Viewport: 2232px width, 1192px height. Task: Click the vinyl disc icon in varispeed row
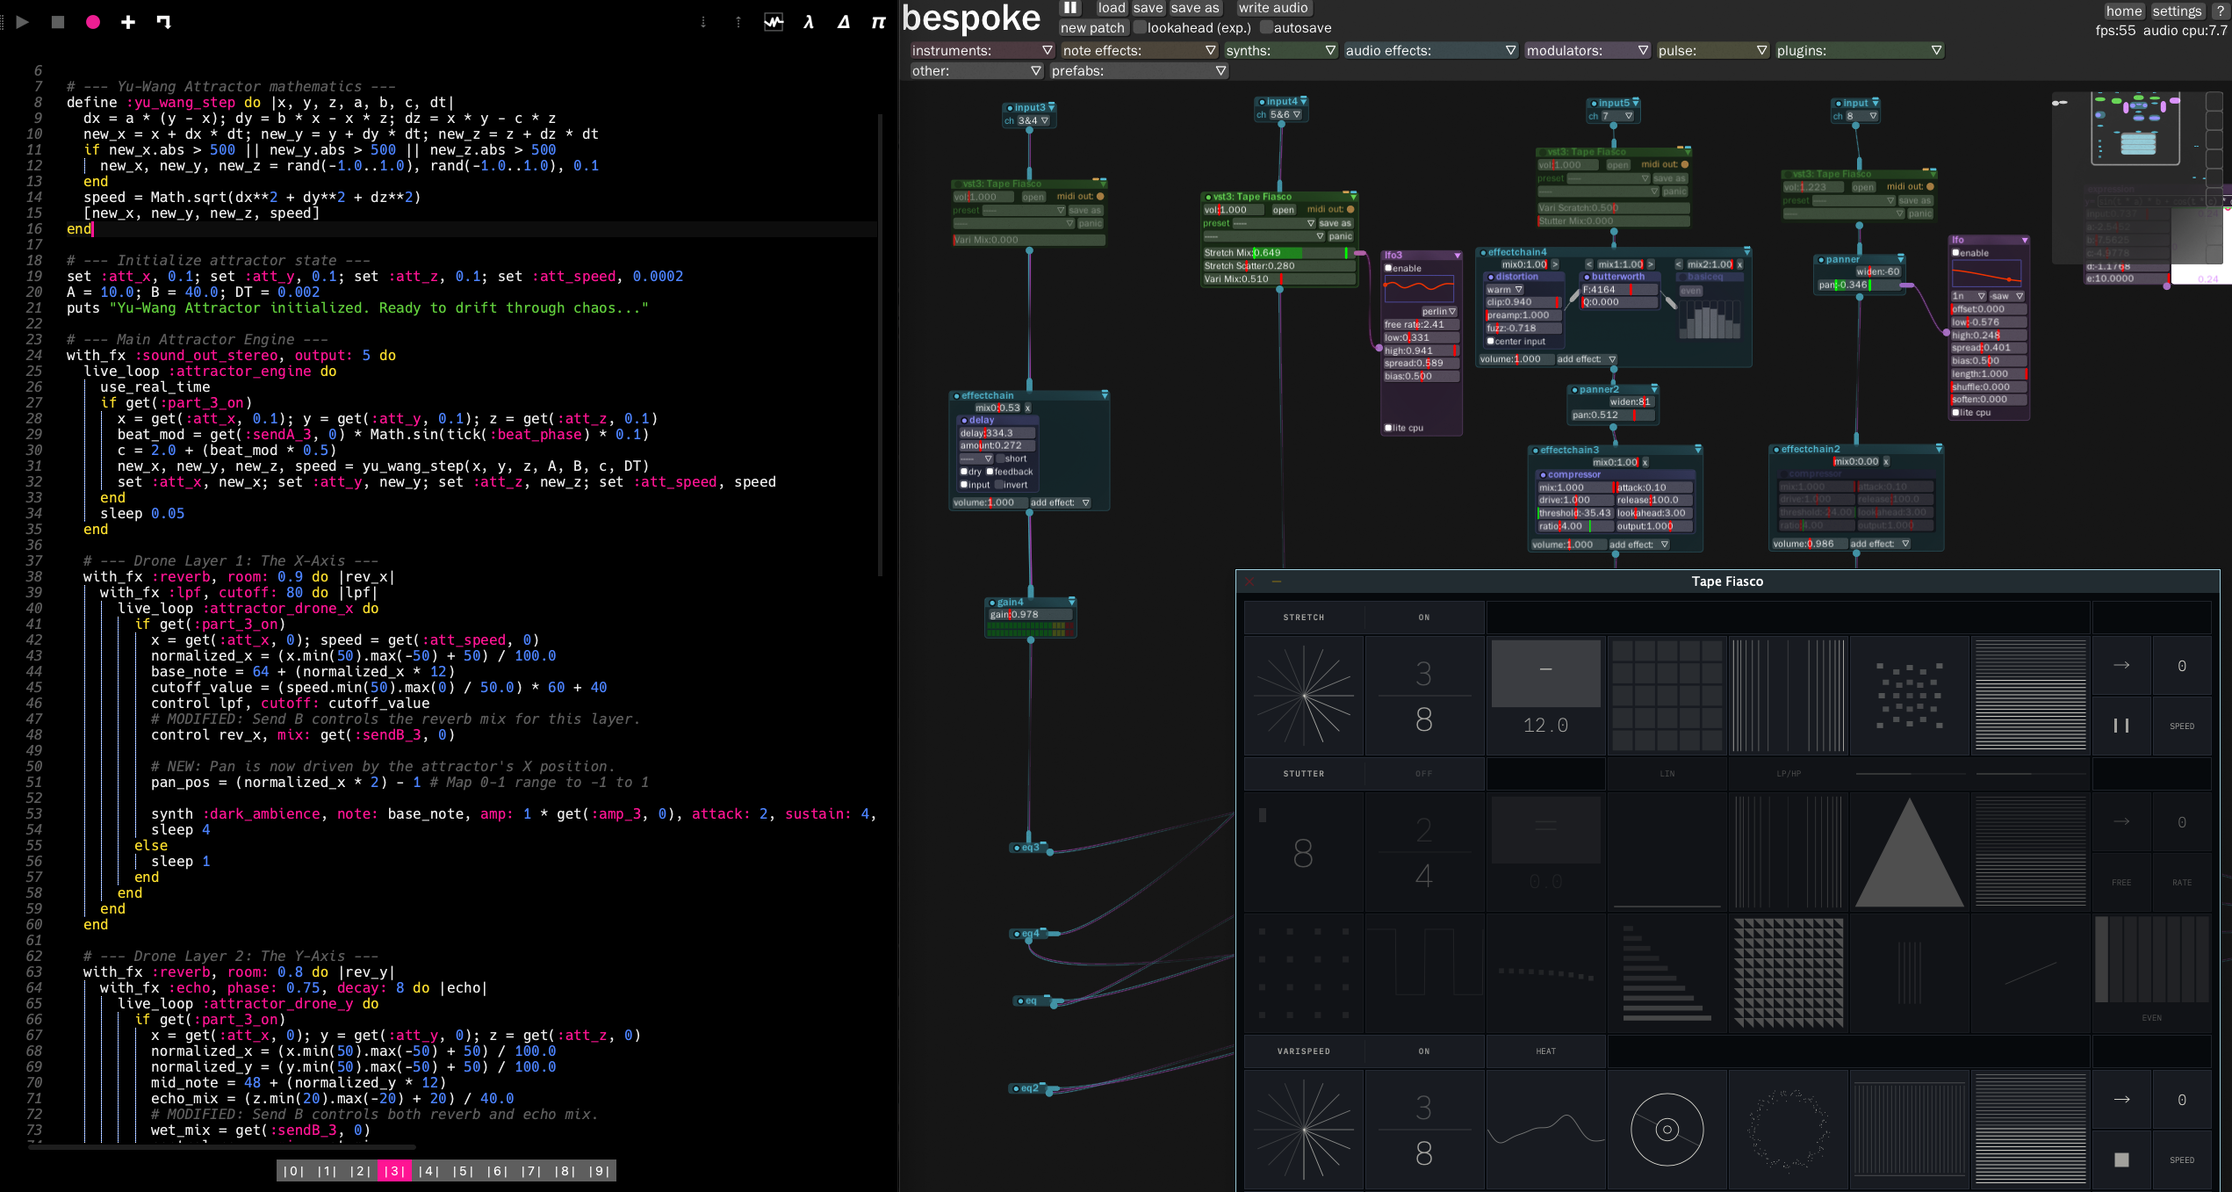coord(1667,1130)
